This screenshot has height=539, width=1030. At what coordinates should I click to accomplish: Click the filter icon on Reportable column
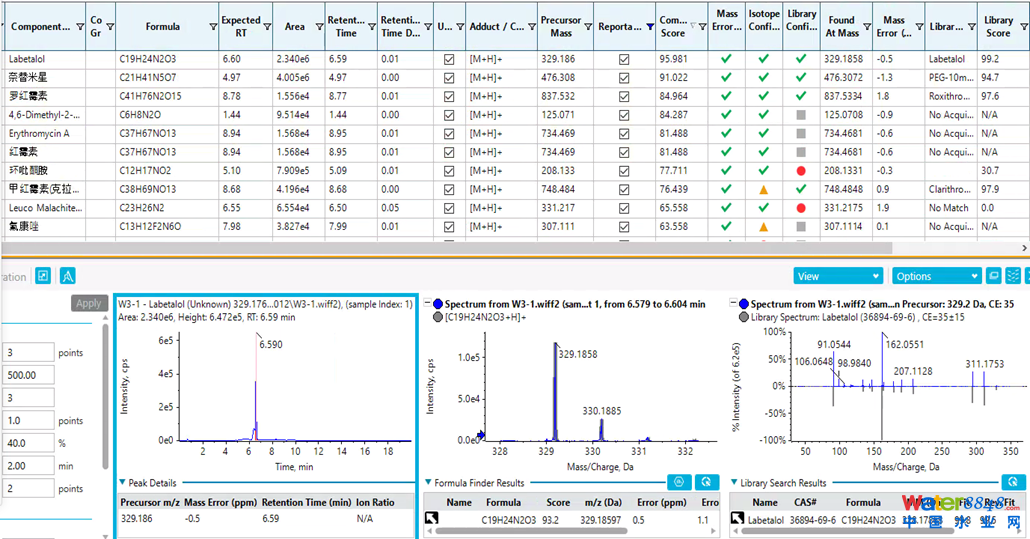[650, 27]
